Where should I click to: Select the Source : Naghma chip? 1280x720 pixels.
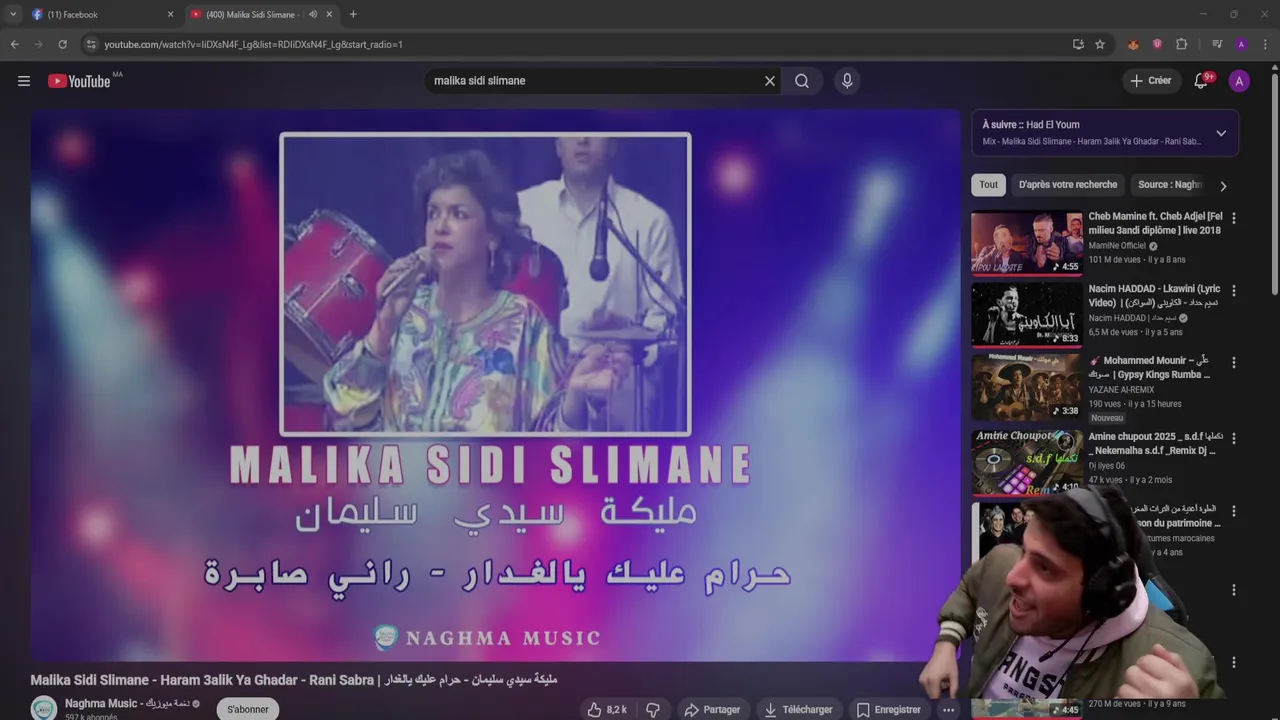pyautogui.click(x=1170, y=185)
